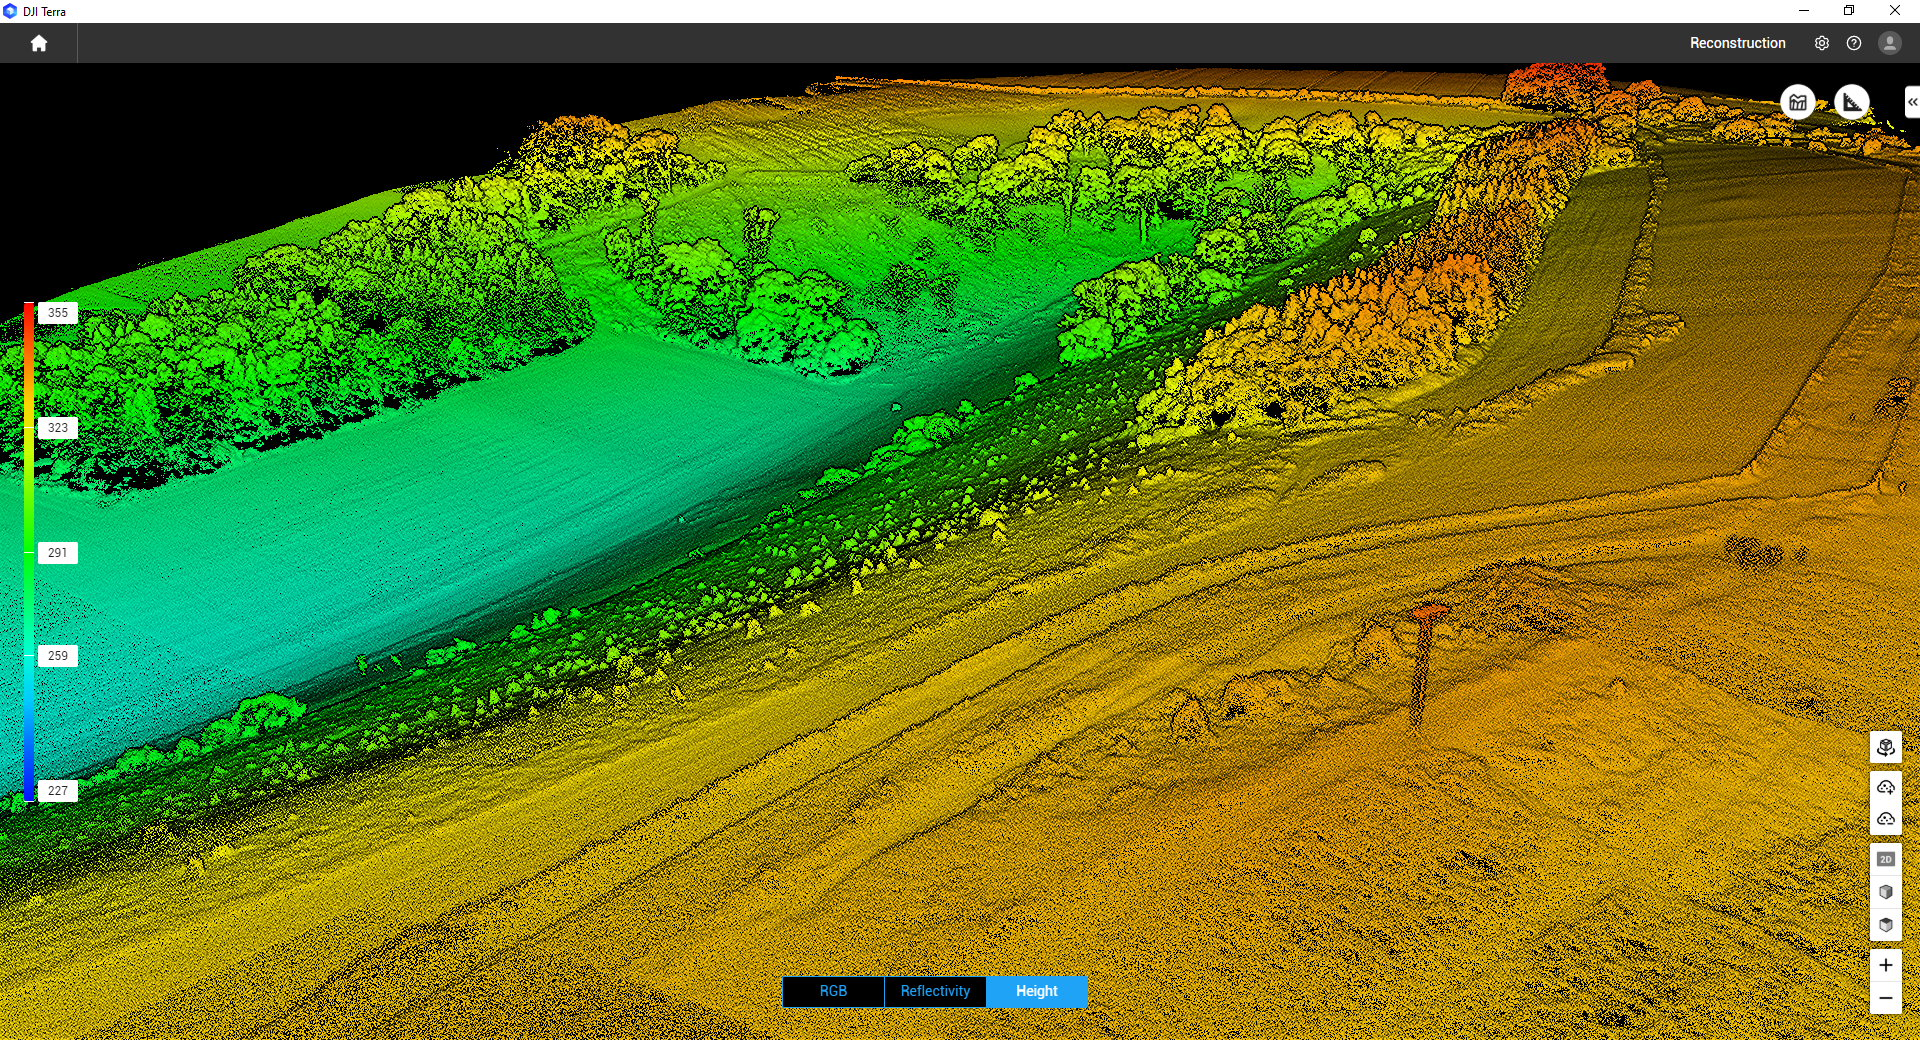Screen dimensions: 1920x1040
Task: Open the help question mark icon
Action: (1854, 43)
